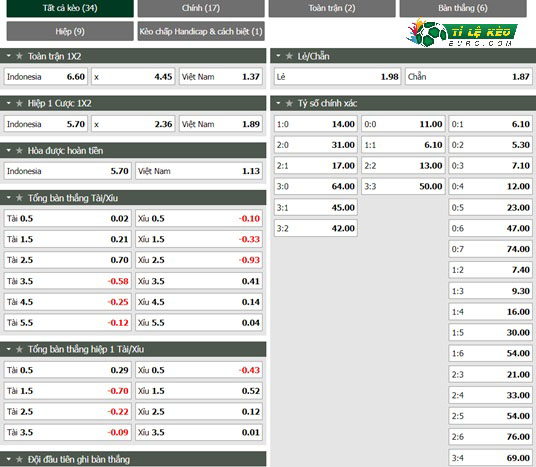
Task: Select Indonesia 5.70 in Hòa được hoàn tiền
Action: (68, 171)
